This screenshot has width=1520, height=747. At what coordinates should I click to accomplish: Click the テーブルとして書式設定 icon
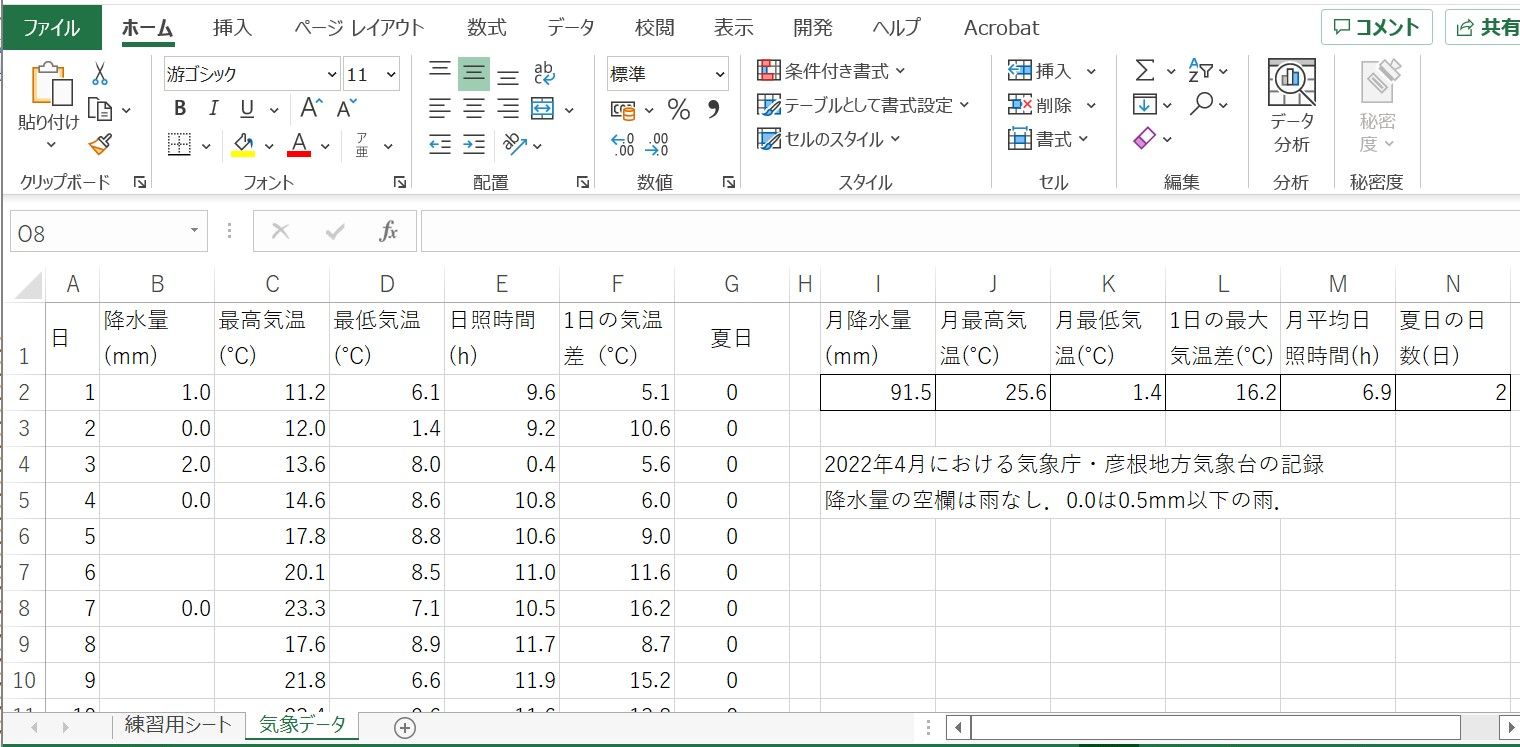pos(767,104)
